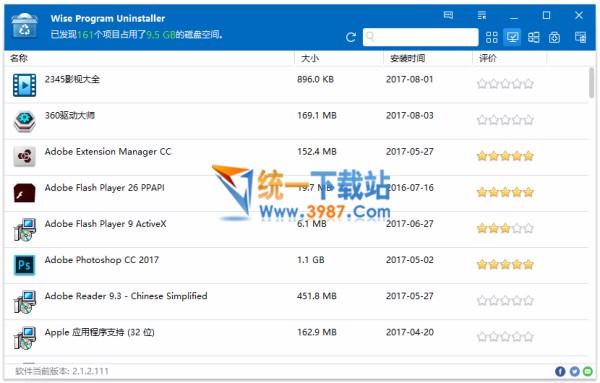Rate 360驱动大师 using its star rating

coord(505,120)
